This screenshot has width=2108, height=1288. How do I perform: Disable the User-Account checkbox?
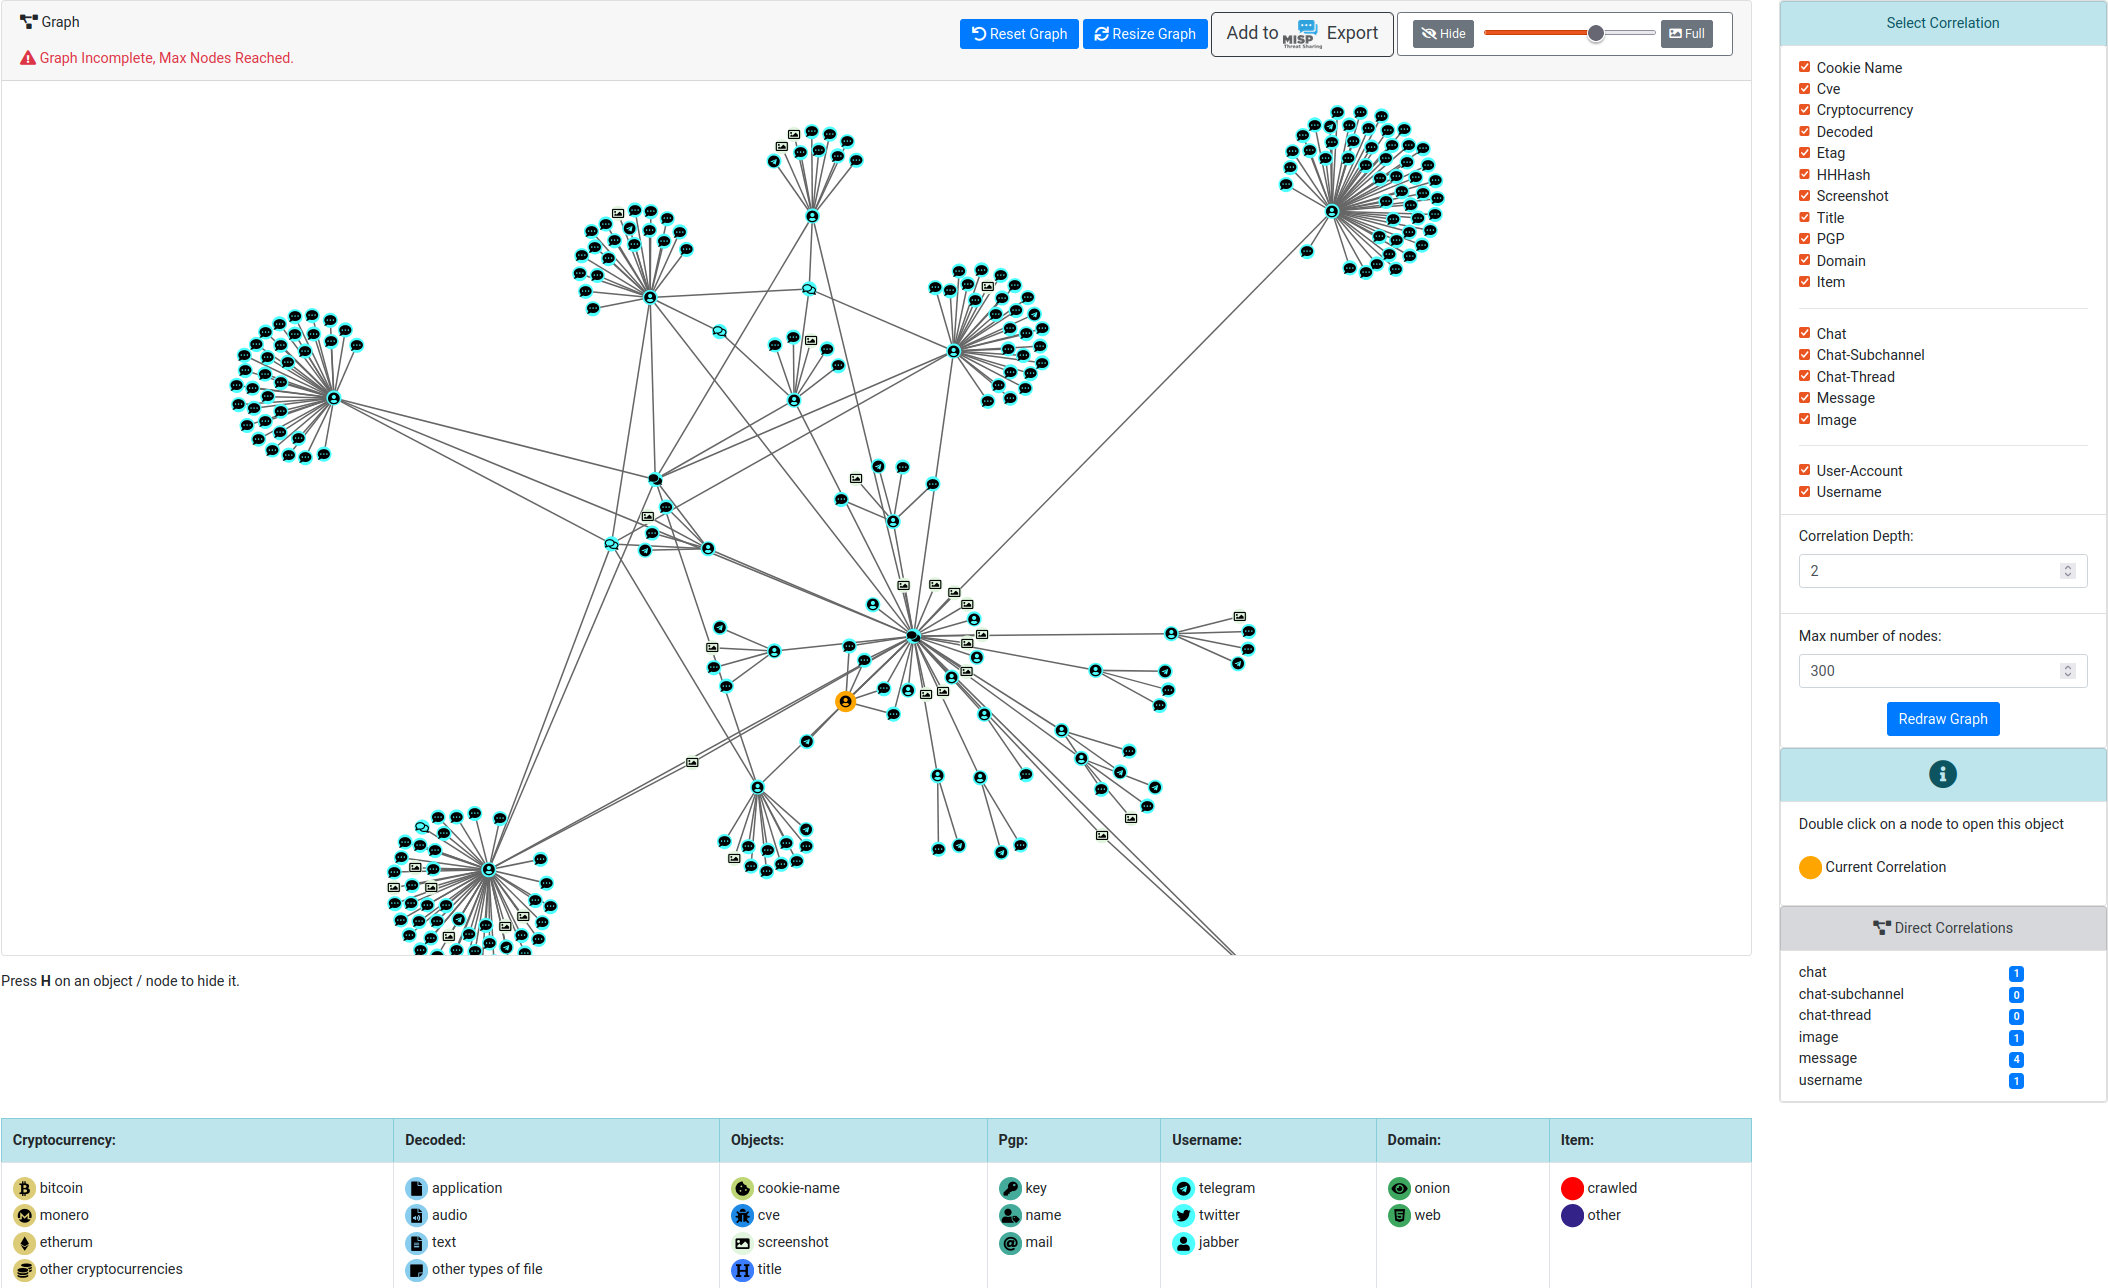click(1804, 470)
